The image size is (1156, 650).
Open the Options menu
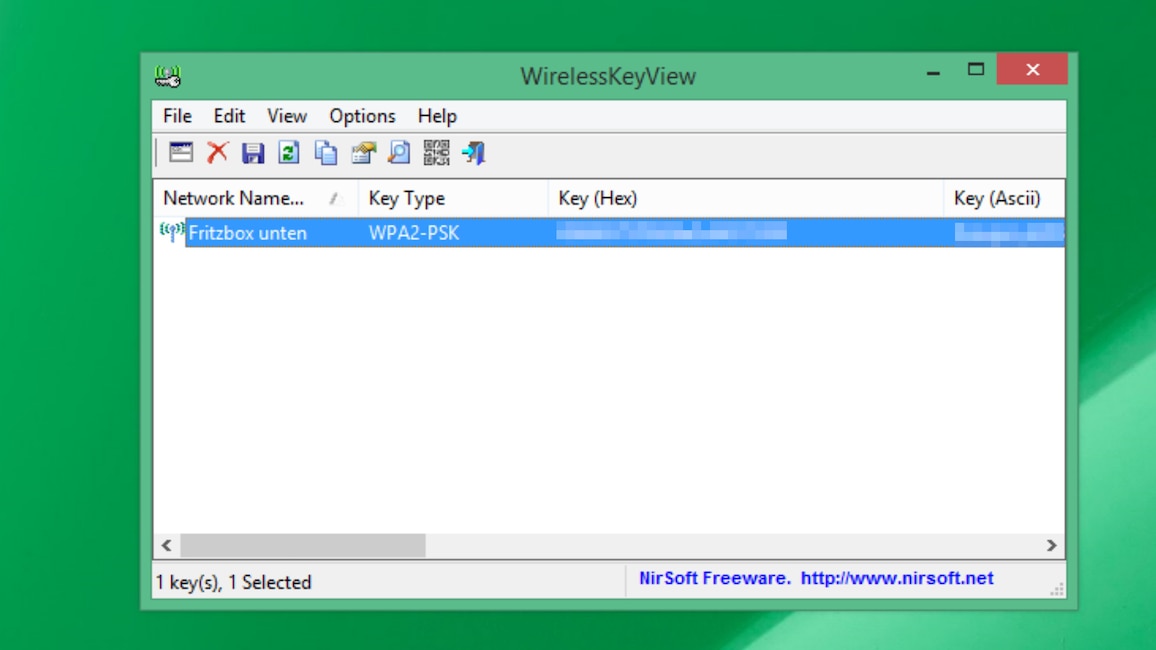click(361, 116)
